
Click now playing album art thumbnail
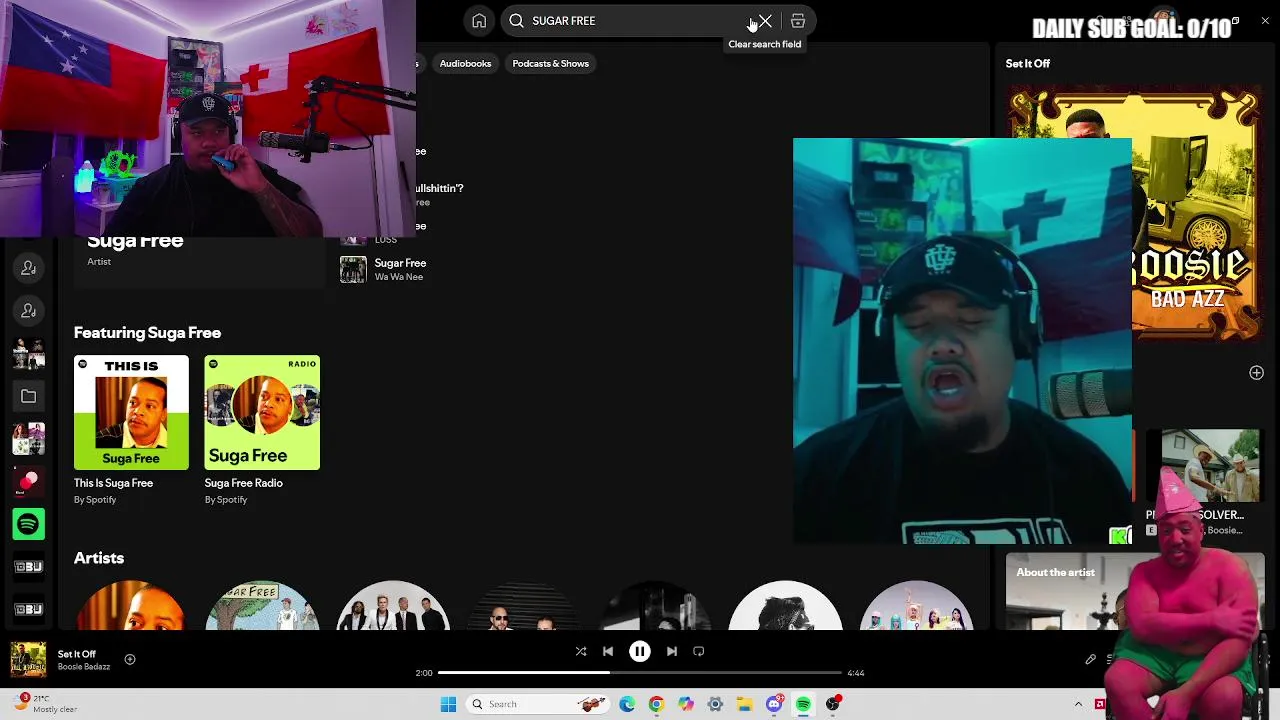tap(28, 660)
